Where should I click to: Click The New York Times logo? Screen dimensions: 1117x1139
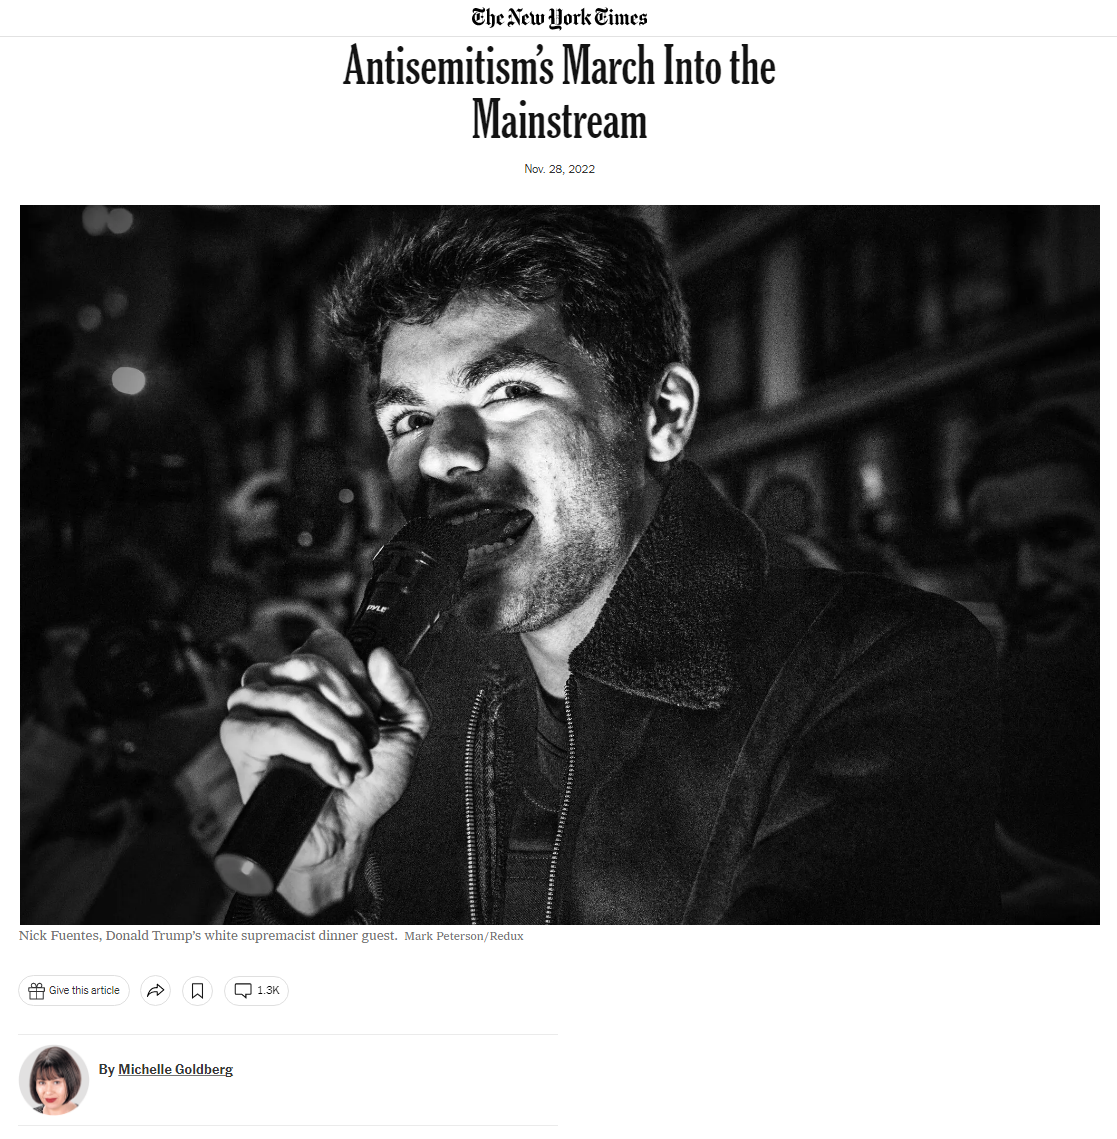558,17
